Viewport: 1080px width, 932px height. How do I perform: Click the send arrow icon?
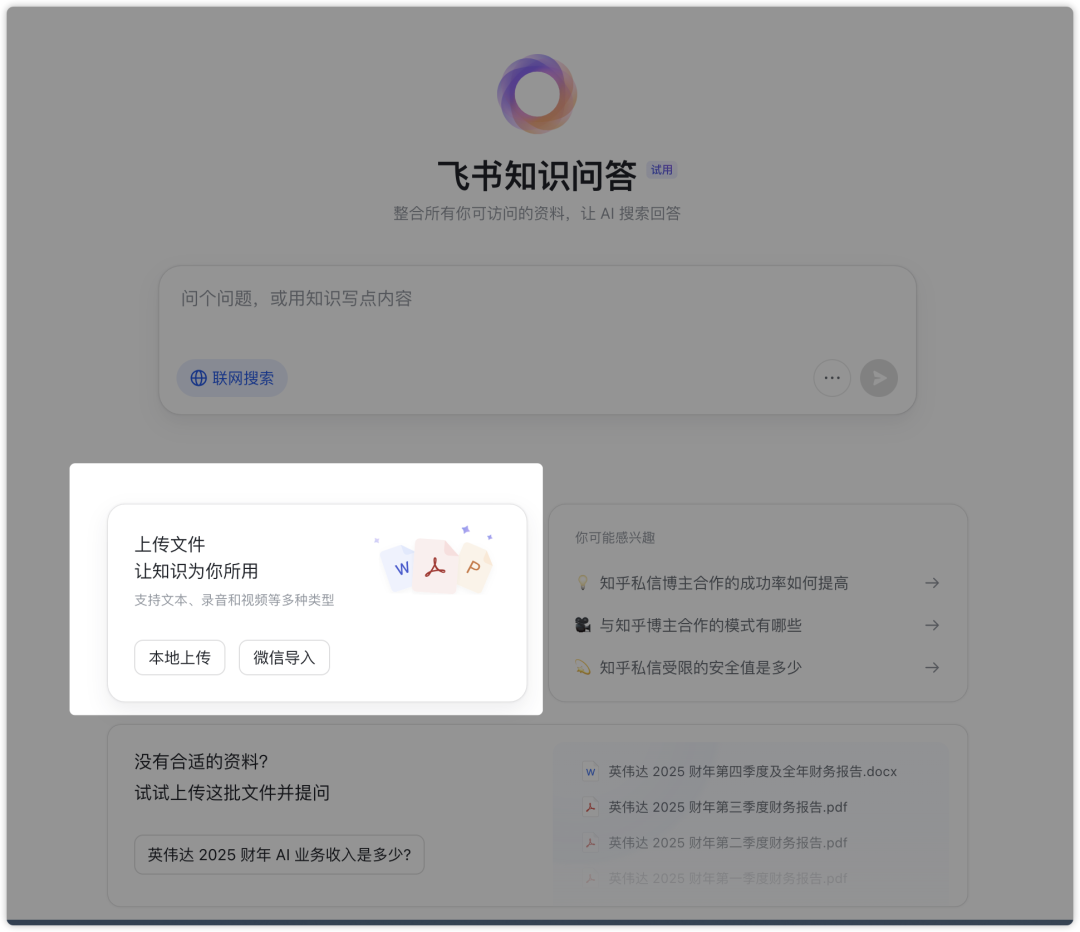point(878,378)
